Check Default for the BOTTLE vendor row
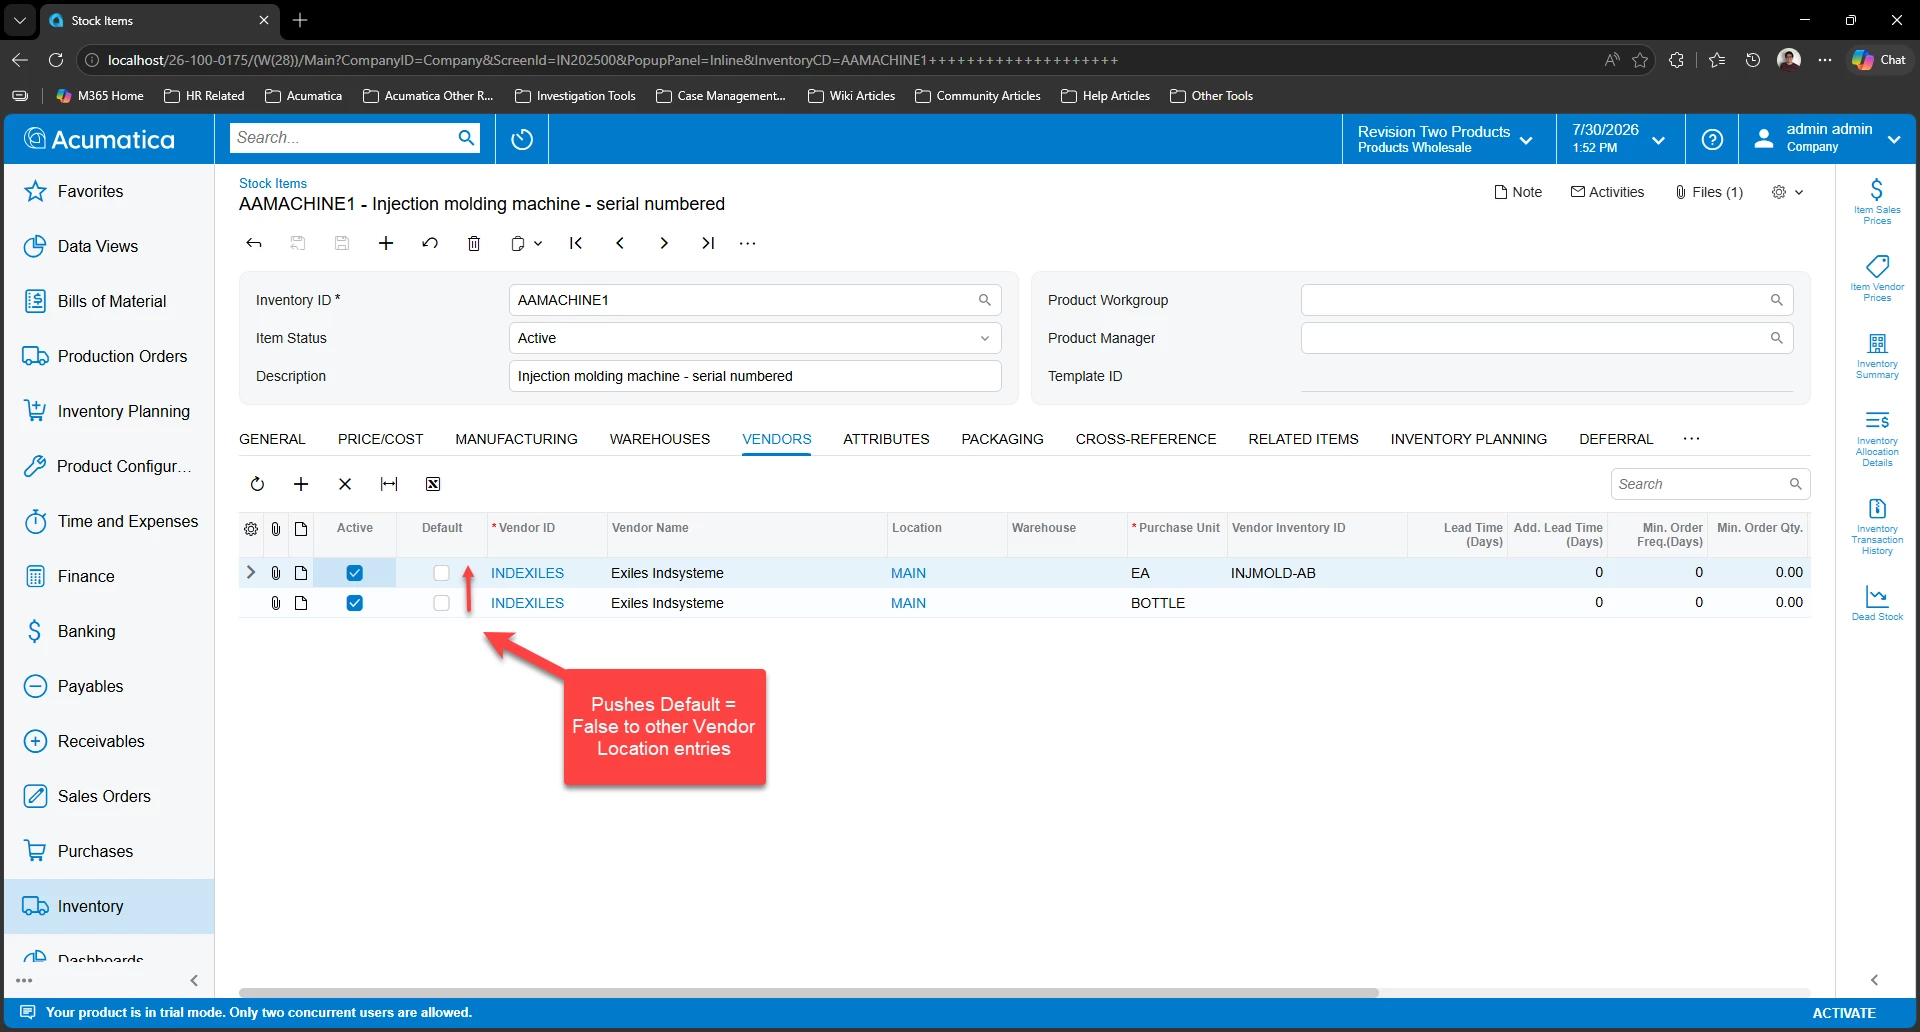 pyautogui.click(x=442, y=603)
